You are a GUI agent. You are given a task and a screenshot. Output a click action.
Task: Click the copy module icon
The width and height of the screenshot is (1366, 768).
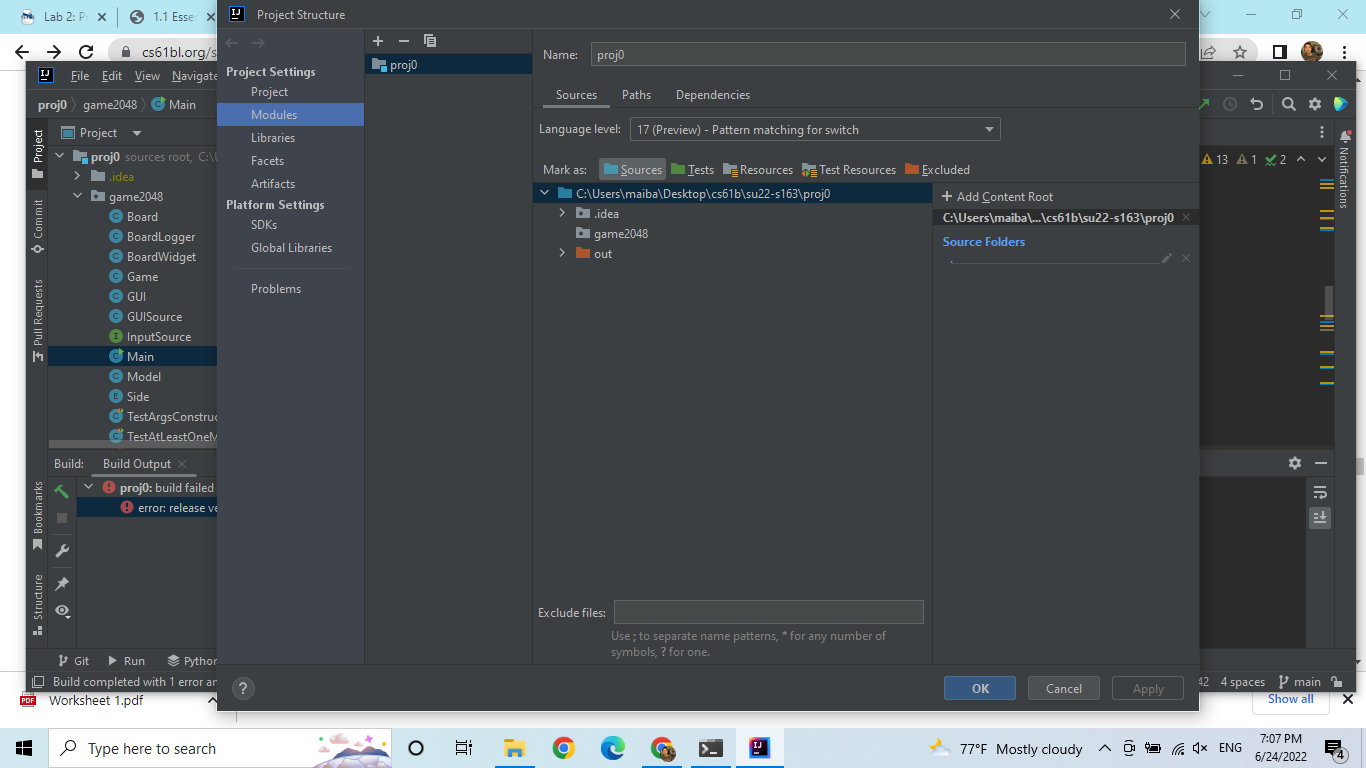430,41
